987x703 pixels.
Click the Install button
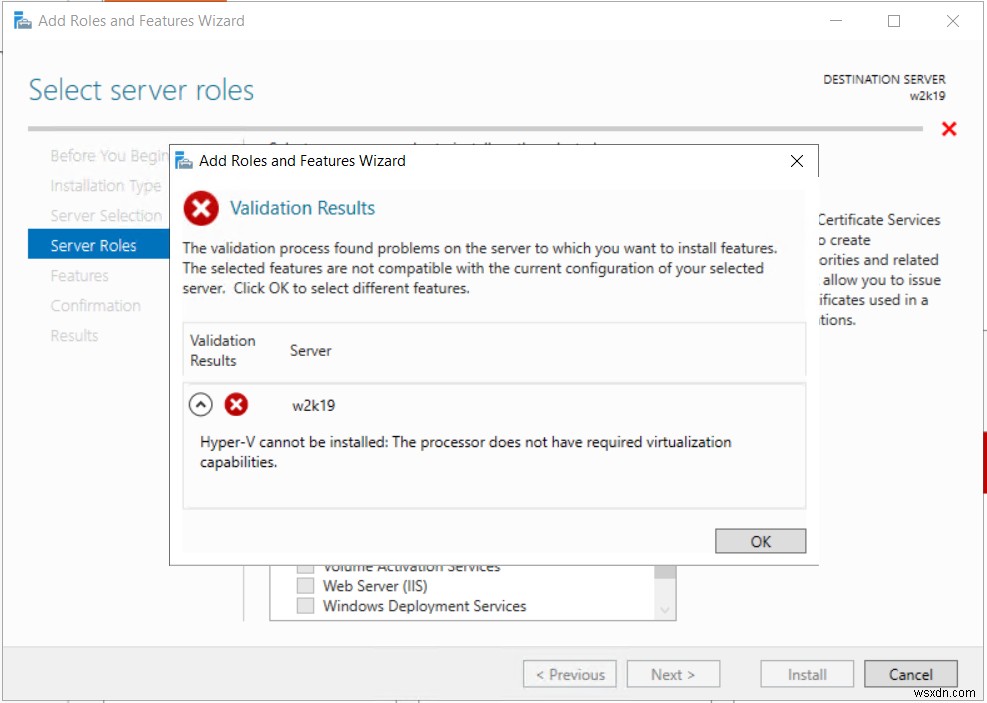tap(806, 673)
